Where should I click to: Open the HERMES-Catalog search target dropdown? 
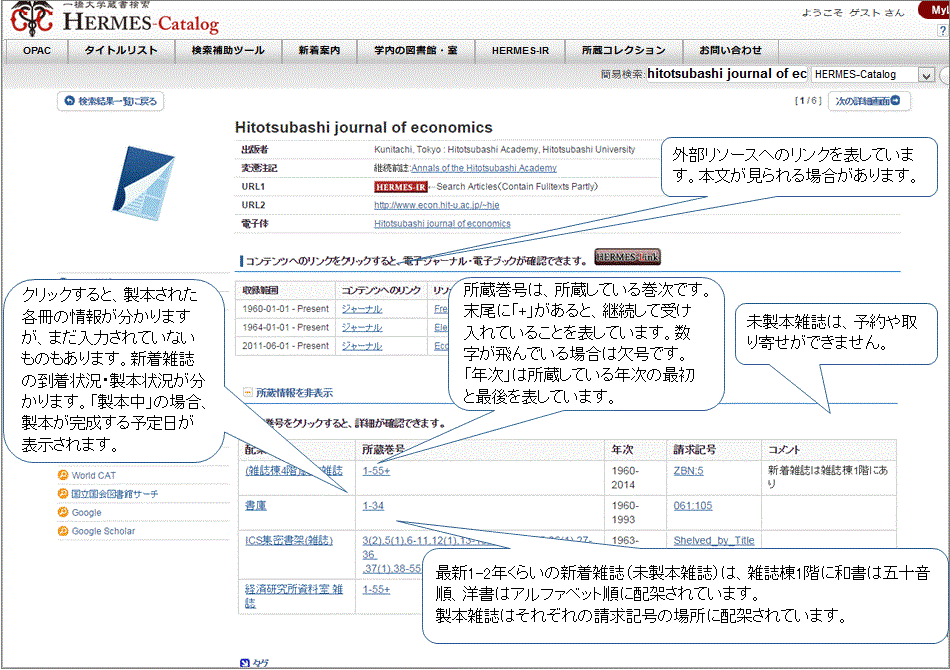tap(872, 75)
